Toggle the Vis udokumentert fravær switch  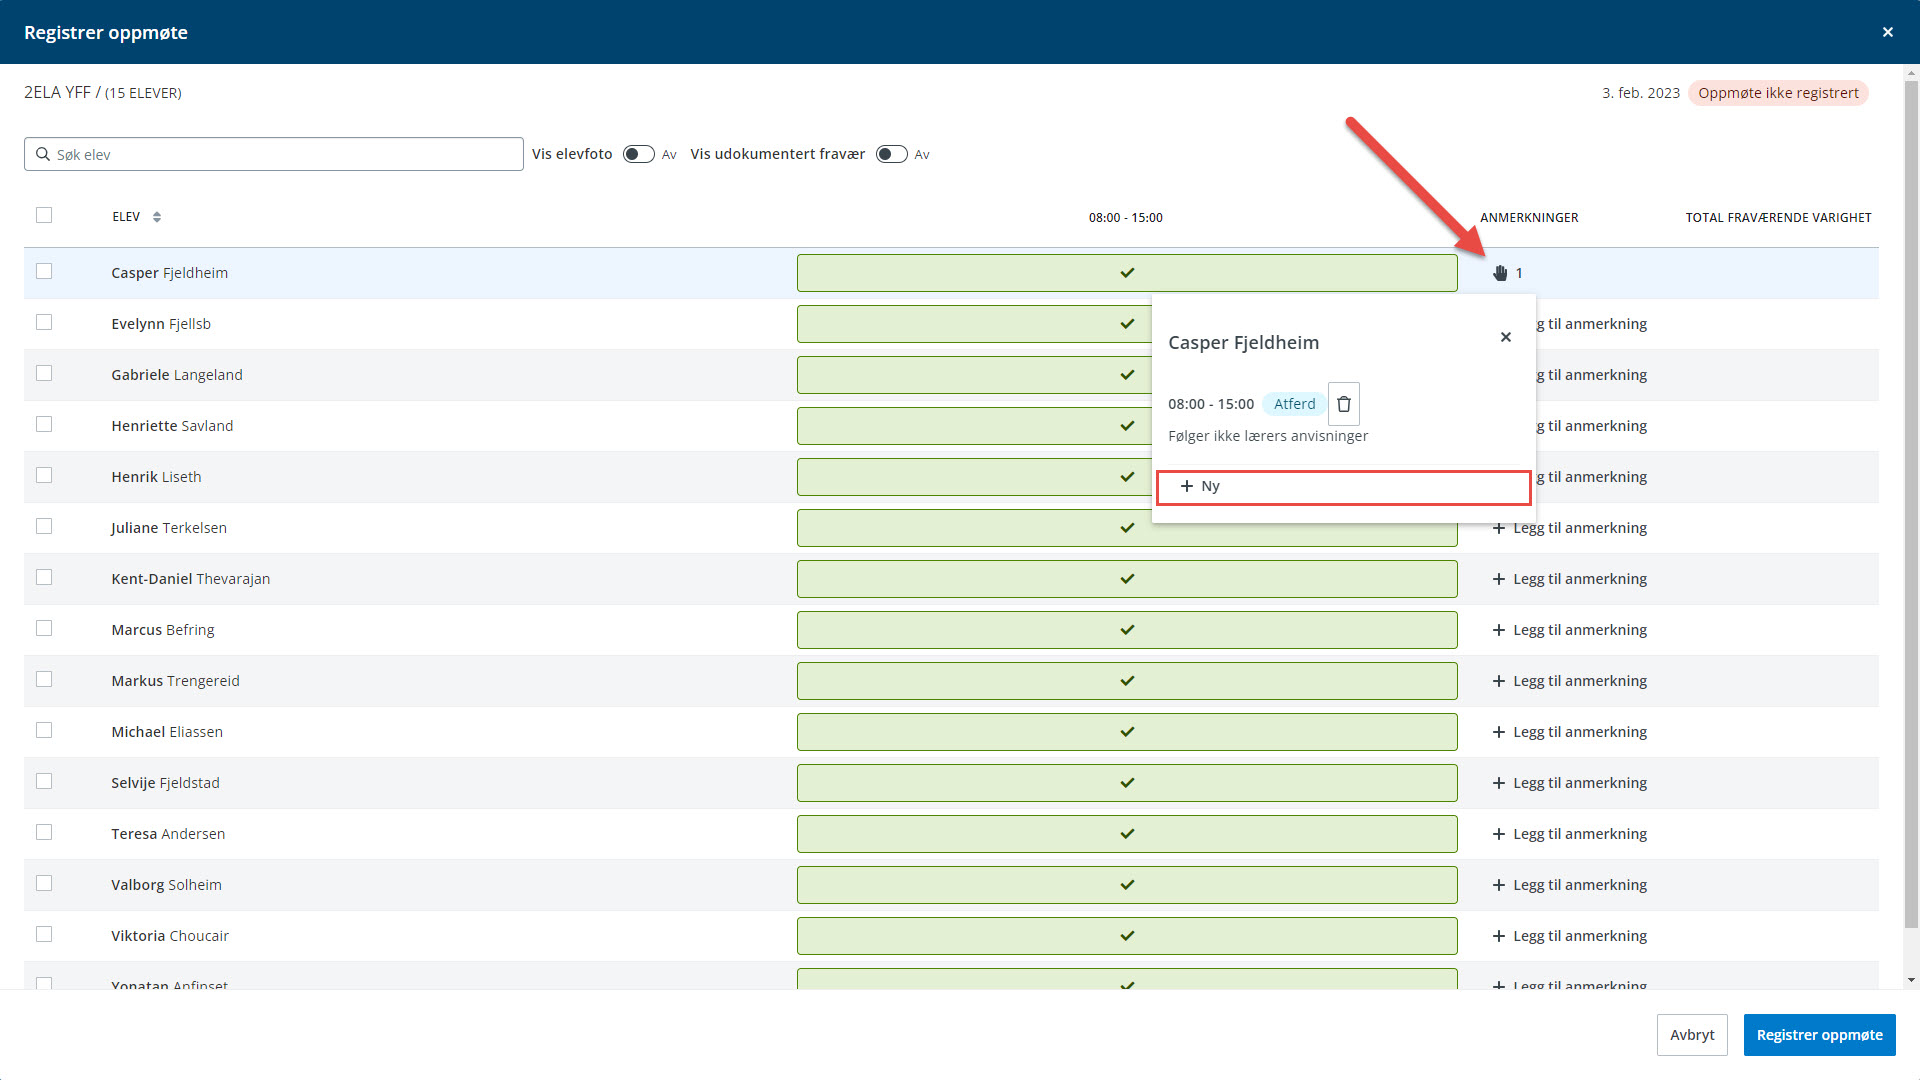pos(892,154)
